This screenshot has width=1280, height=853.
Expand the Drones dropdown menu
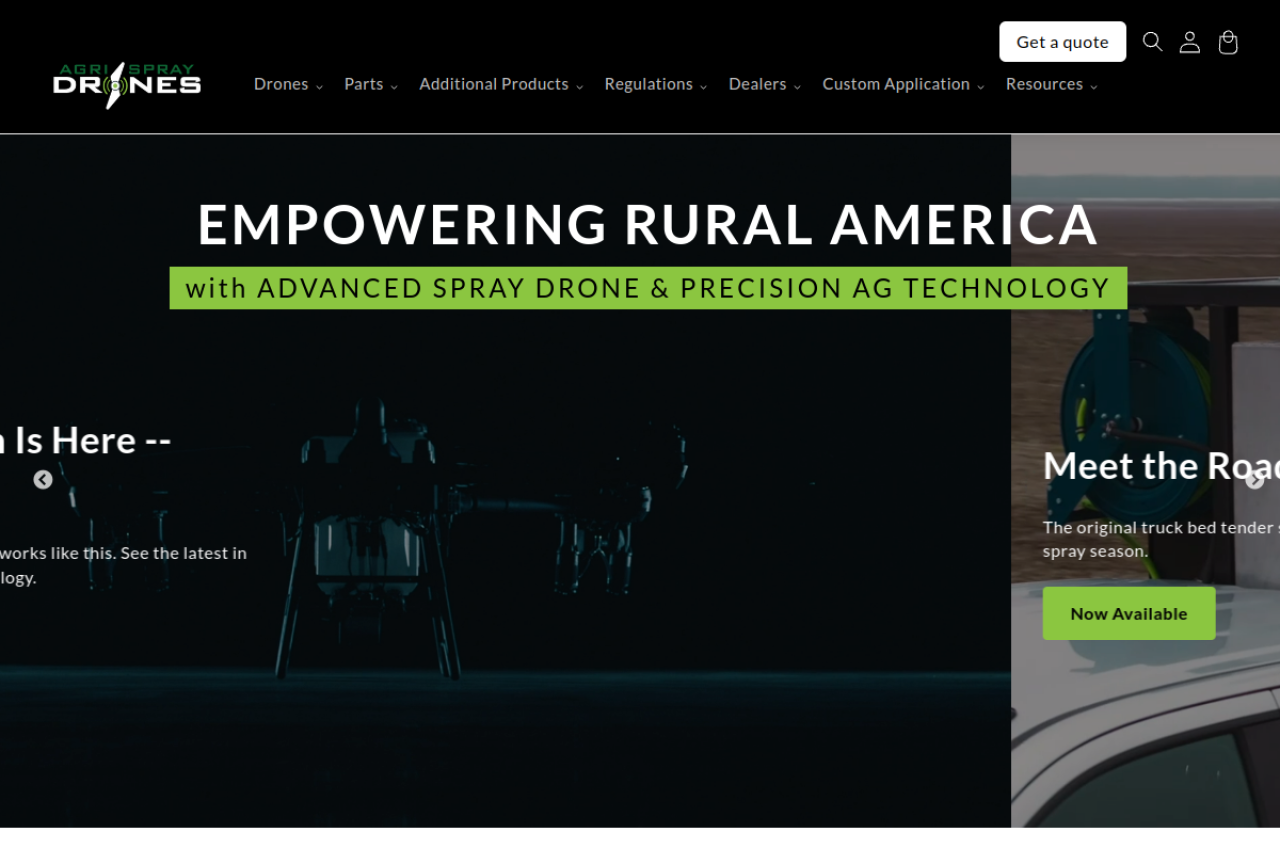pyautogui.click(x=288, y=85)
